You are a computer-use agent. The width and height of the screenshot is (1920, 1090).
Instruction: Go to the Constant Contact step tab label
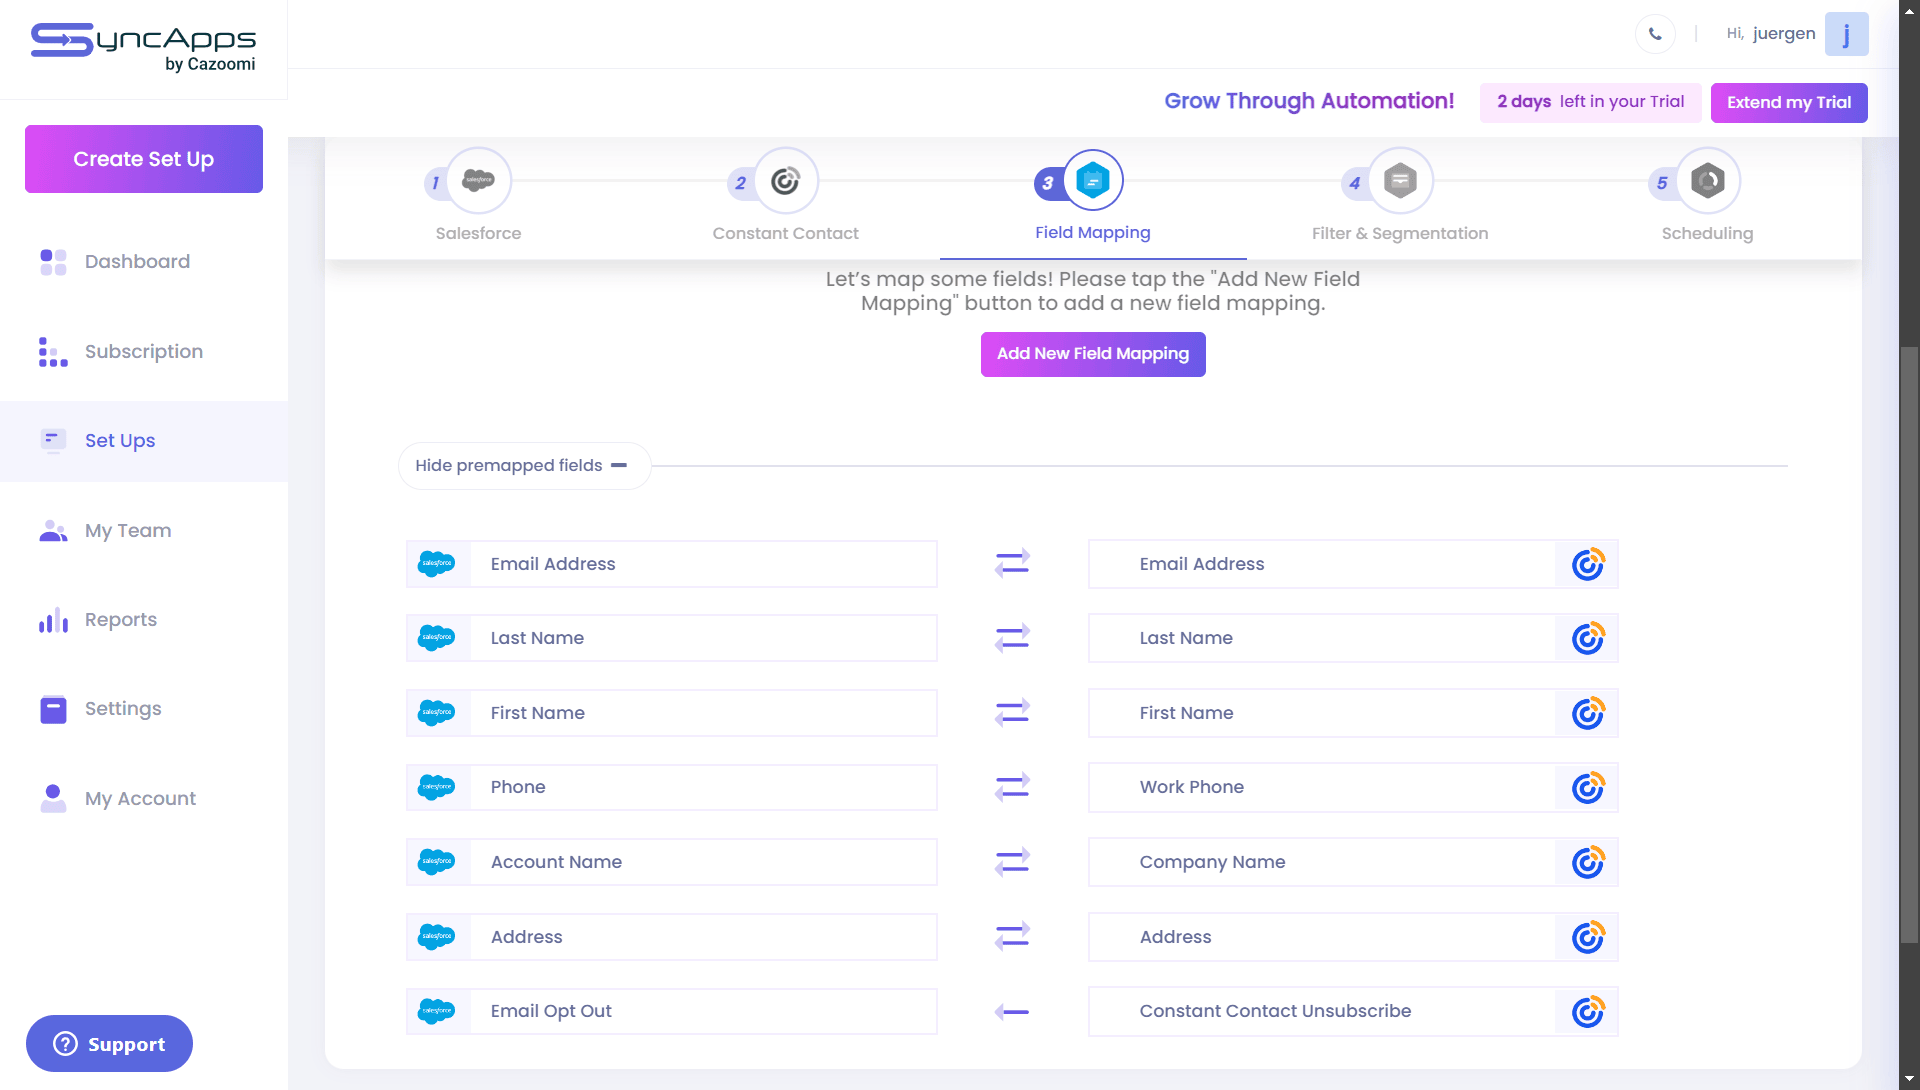coord(785,233)
